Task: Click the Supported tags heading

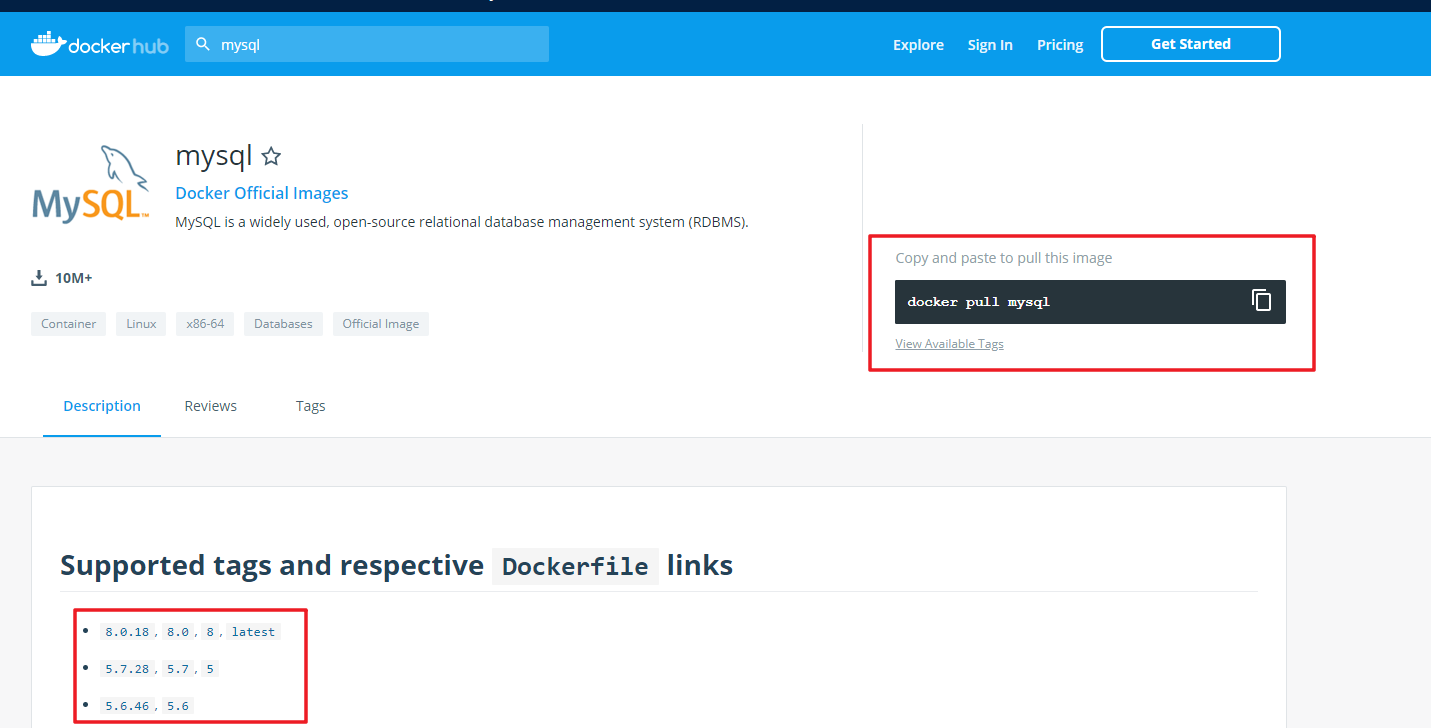Action: tap(396, 566)
